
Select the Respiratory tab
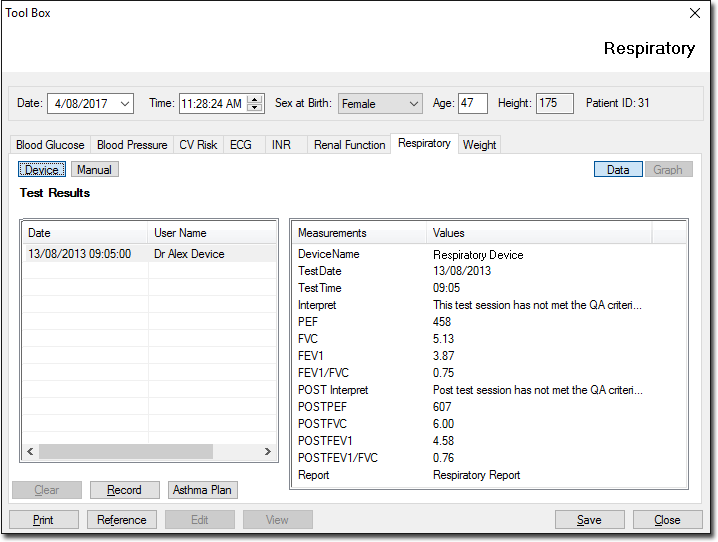[424, 143]
